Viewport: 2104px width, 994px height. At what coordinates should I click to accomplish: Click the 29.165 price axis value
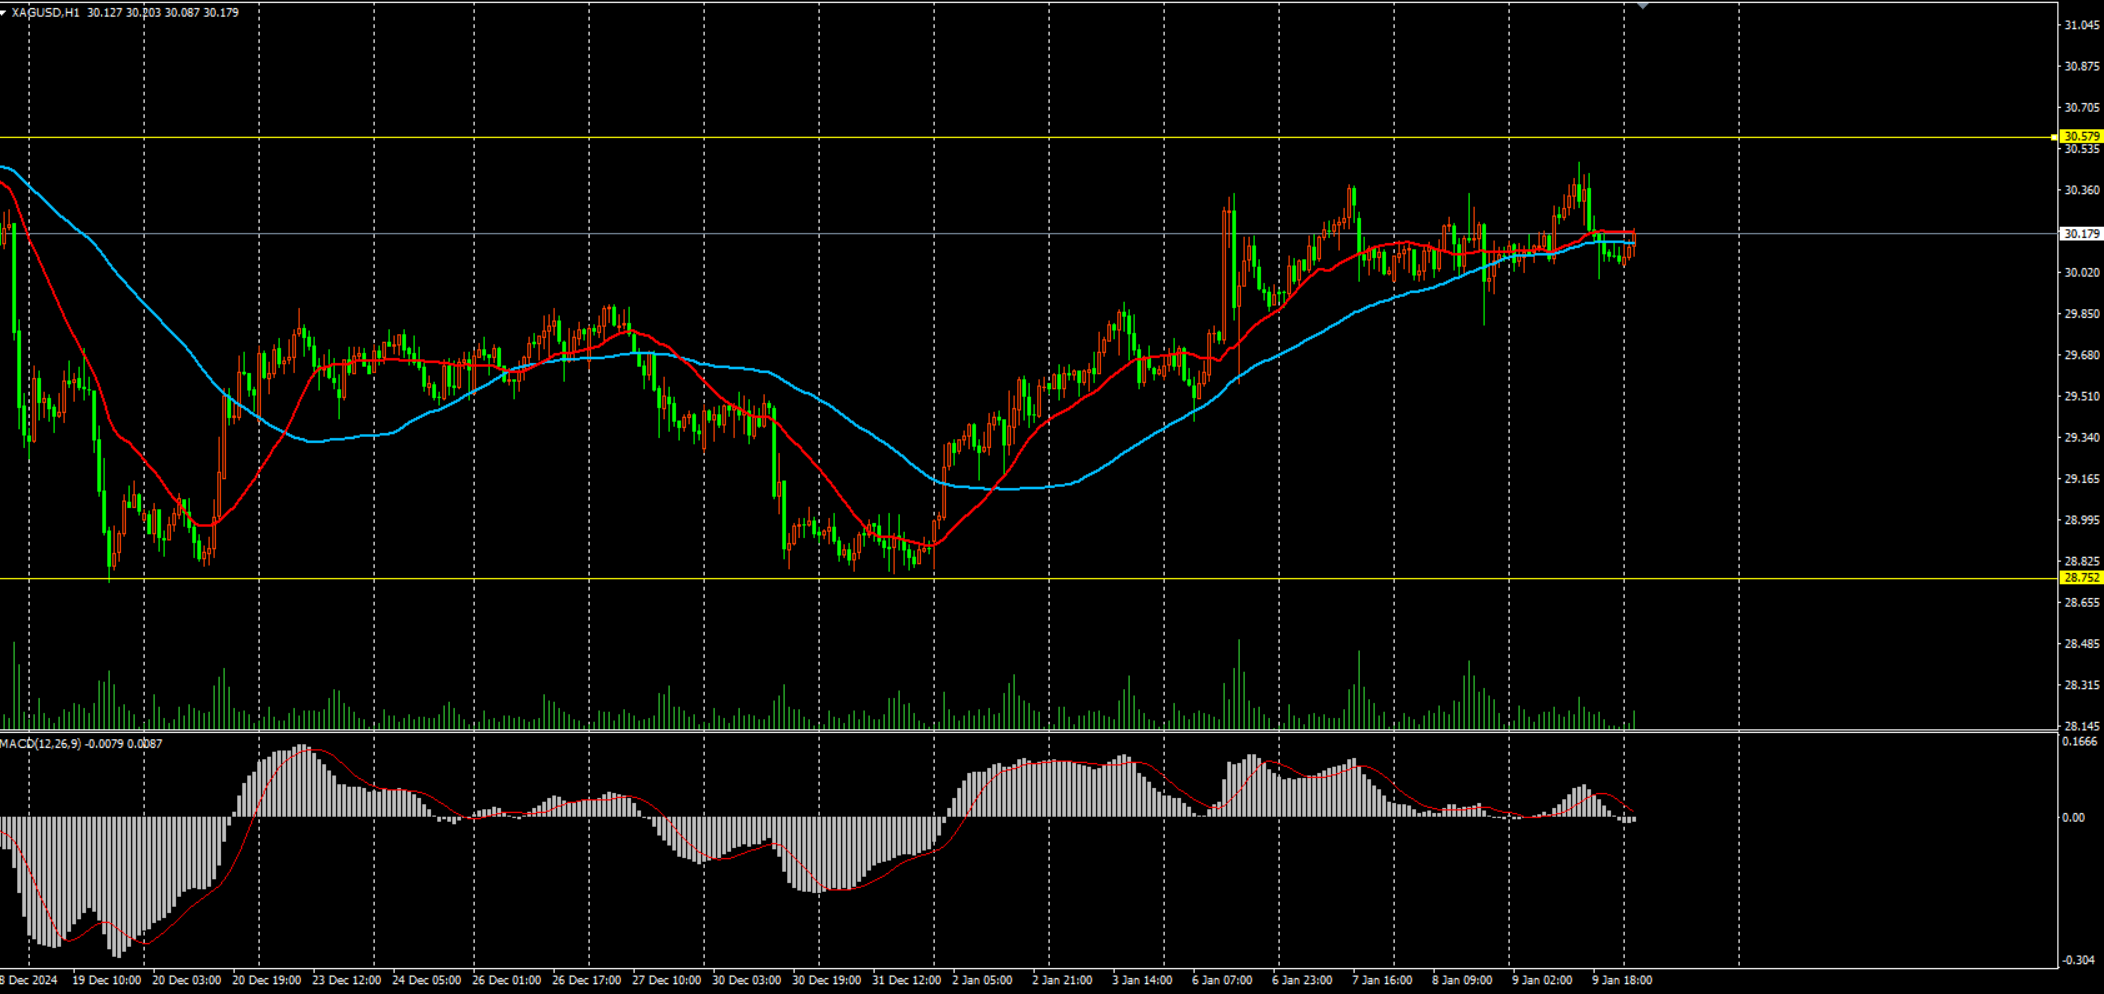(x=2082, y=479)
